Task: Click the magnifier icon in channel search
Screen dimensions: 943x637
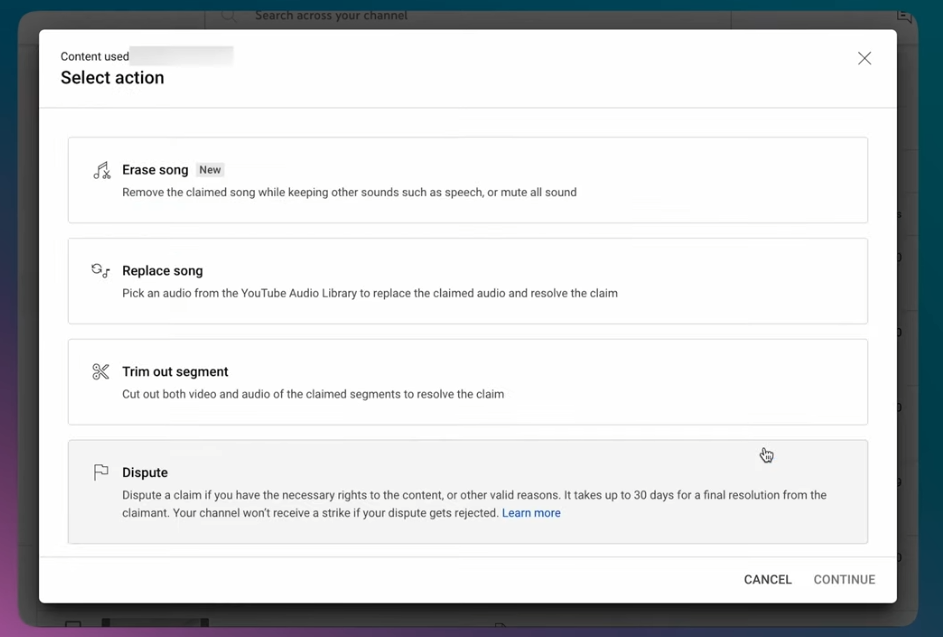Action: (x=229, y=16)
